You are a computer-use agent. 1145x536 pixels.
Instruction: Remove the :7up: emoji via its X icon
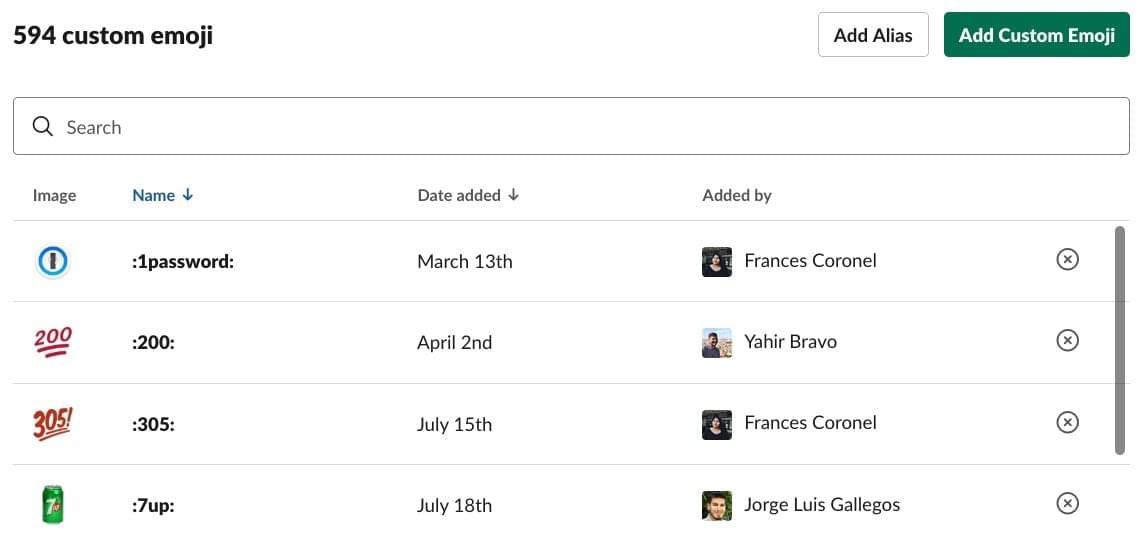point(1067,504)
